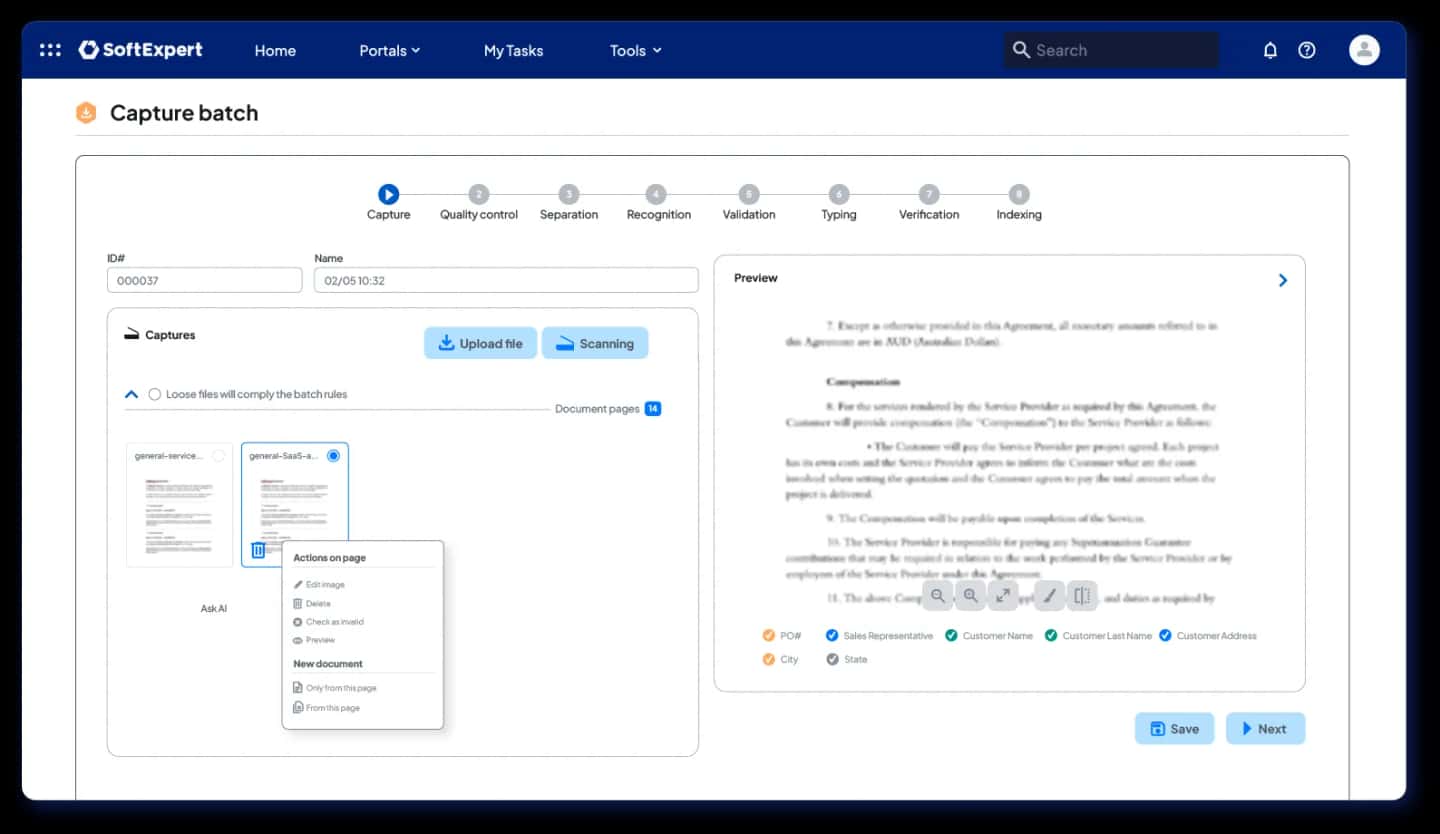Open the help question mark icon

[x=1307, y=50]
